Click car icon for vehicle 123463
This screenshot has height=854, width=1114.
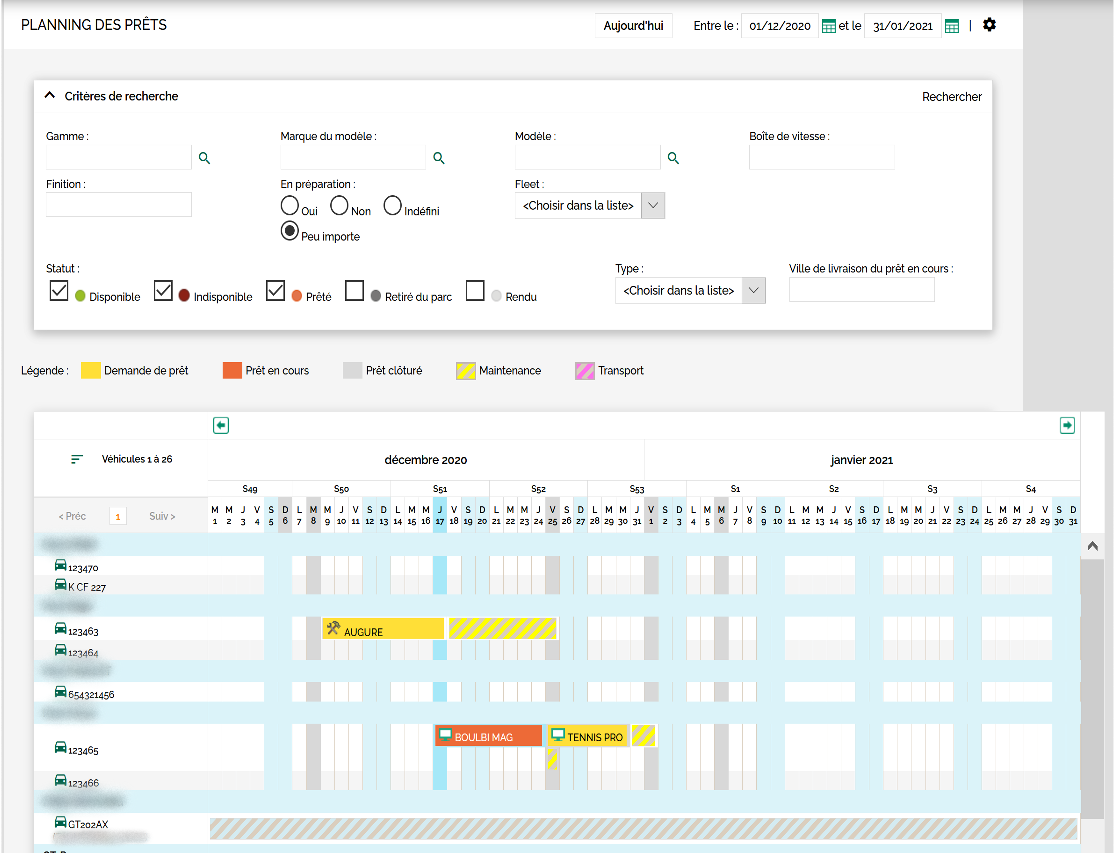[60, 628]
